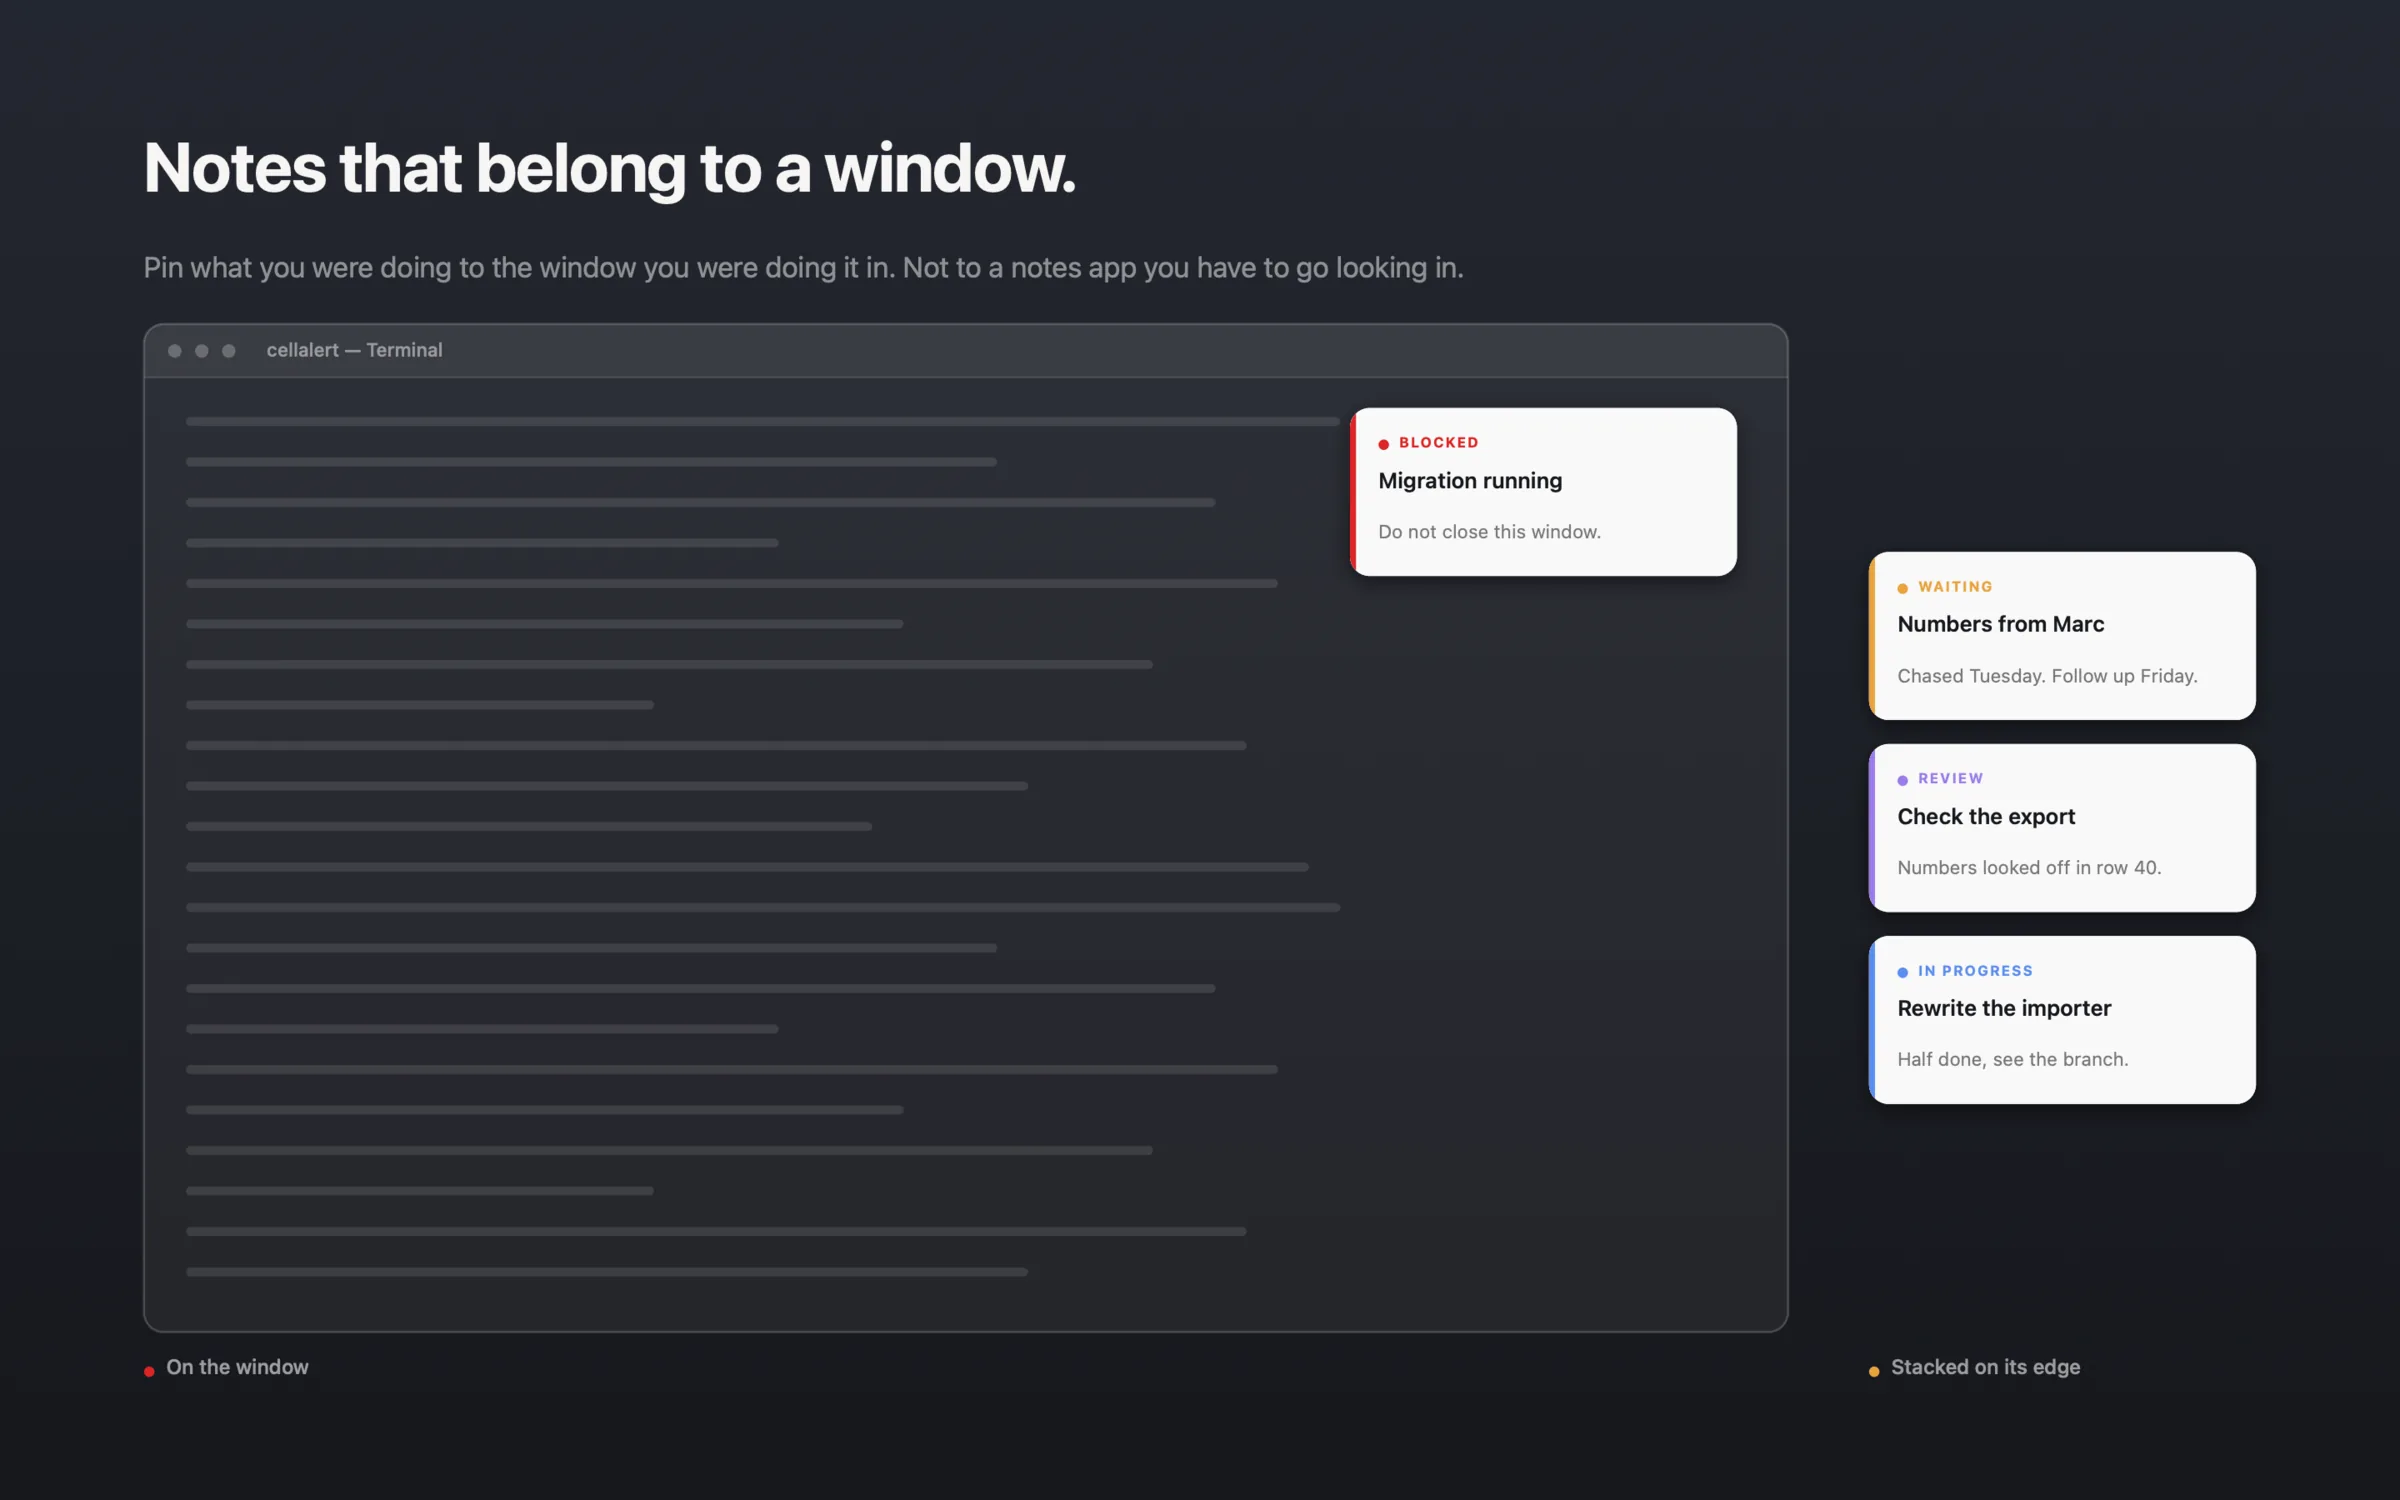Click the IN PROGRESS label text
Viewport: 2400px width, 1500px height.
(x=1975, y=971)
